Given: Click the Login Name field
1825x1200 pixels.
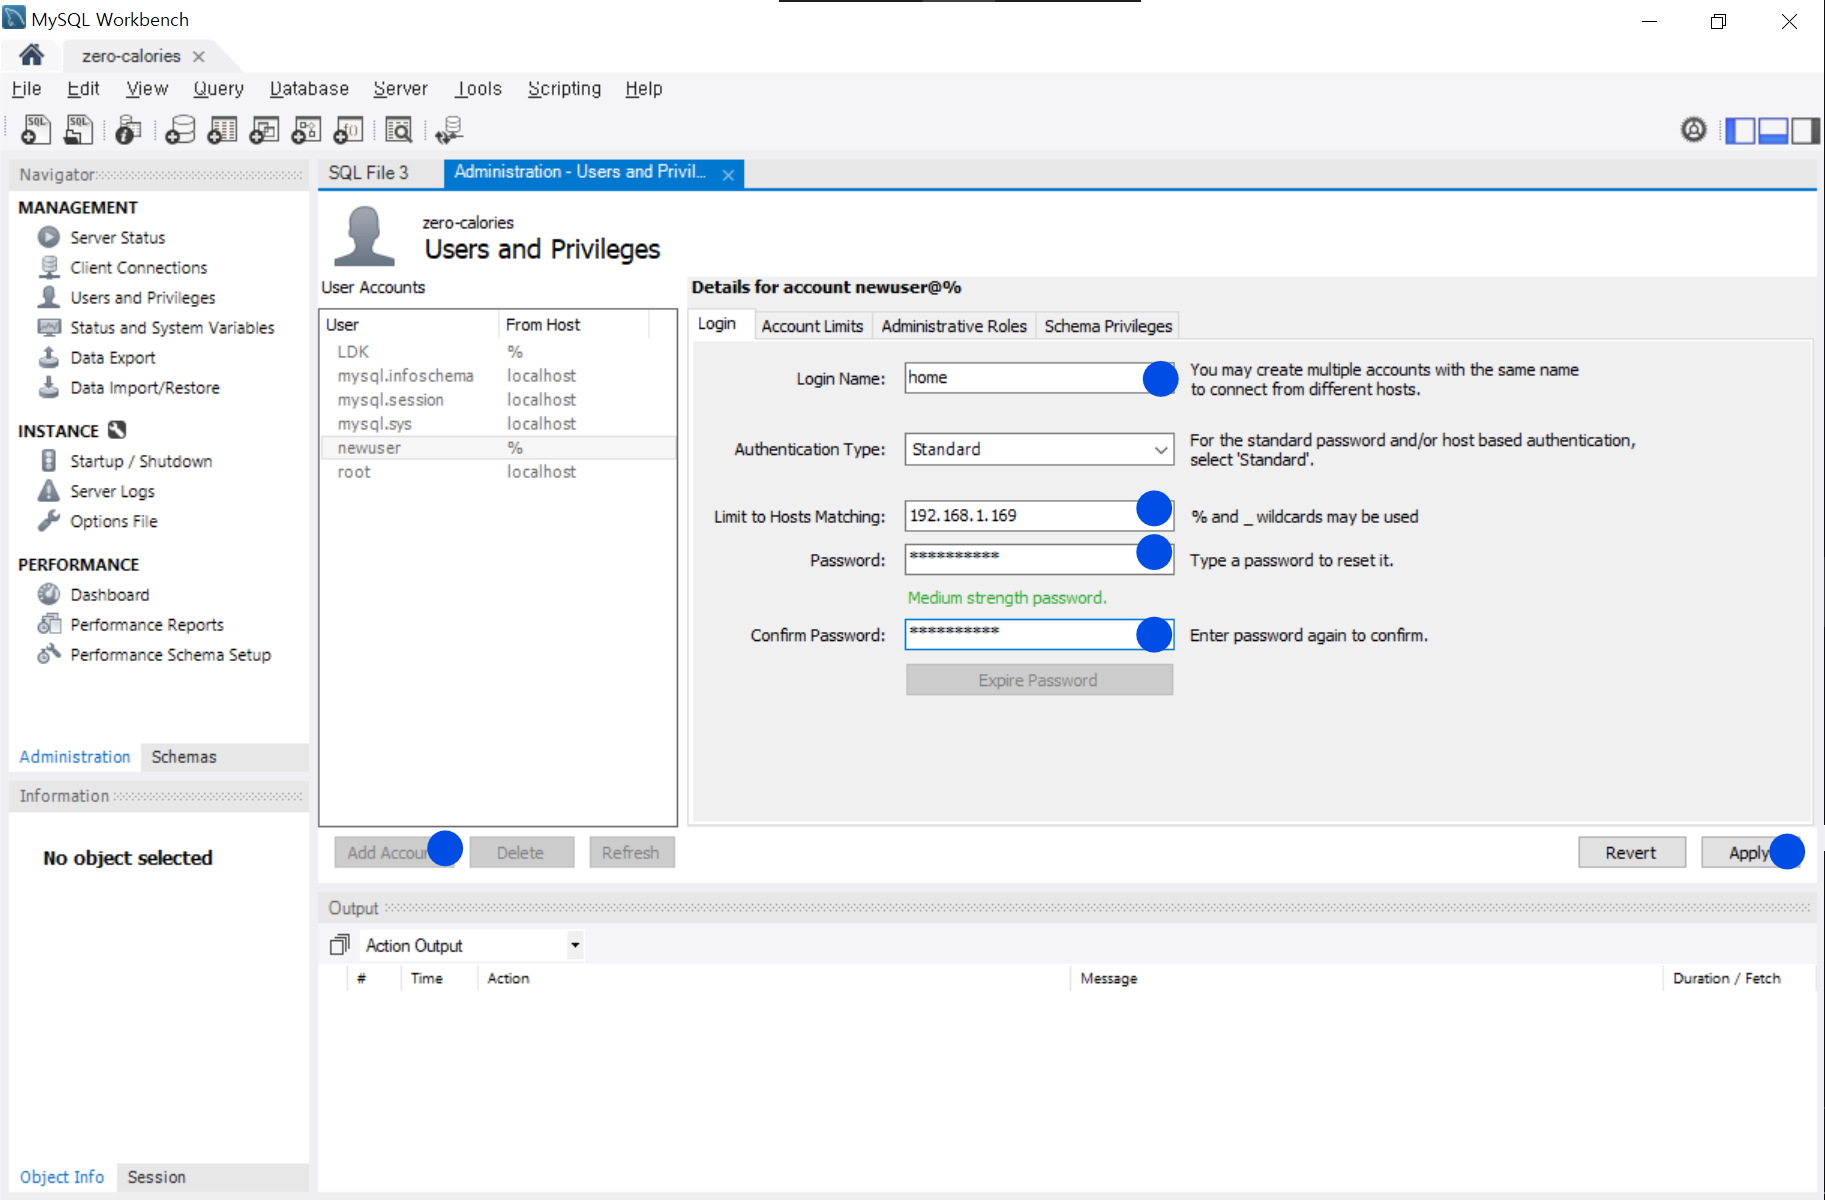Looking at the screenshot, I should tap(1039, 377).
